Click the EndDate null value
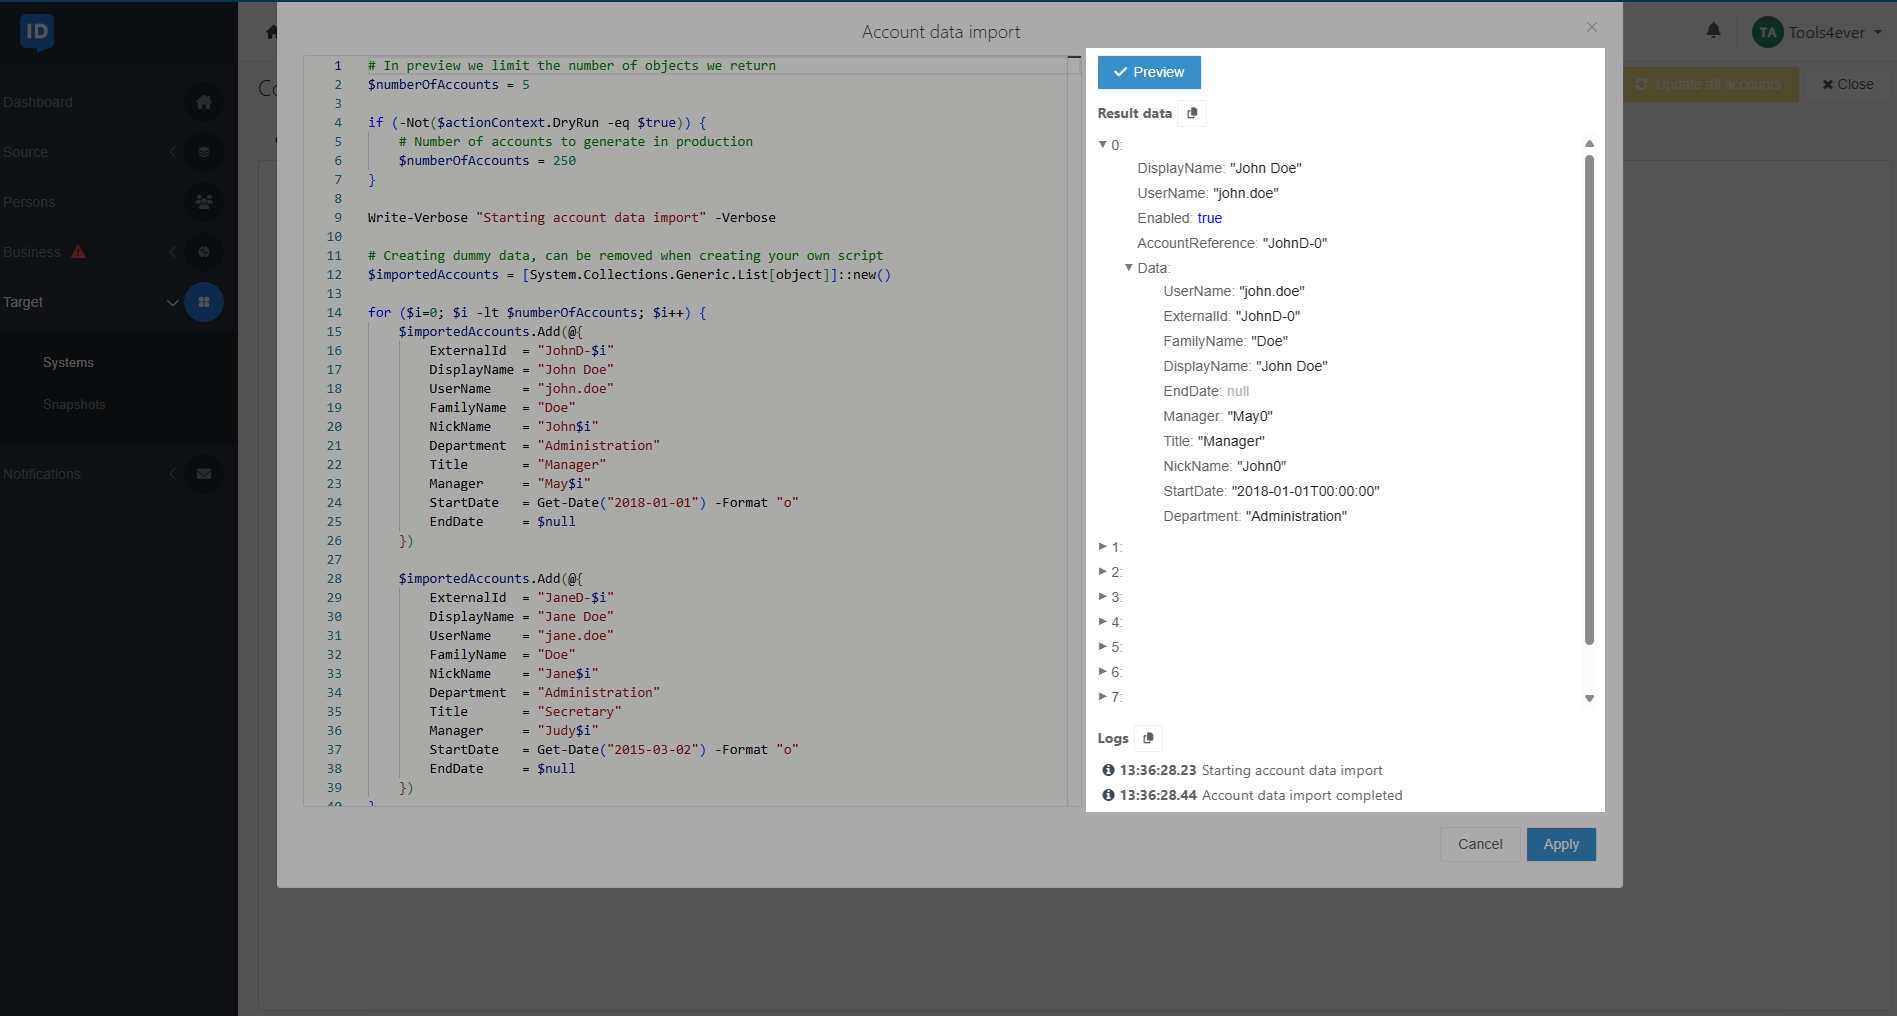The height and width of the screenshot is (1016, 1897). point(1238,391)
